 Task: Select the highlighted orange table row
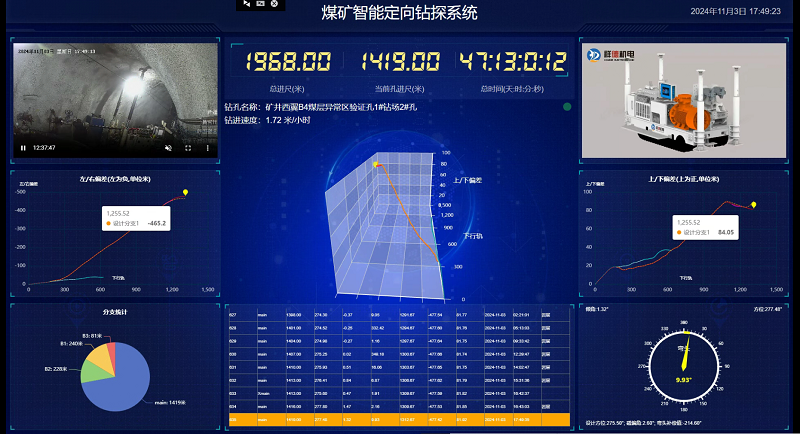point(398,421)
